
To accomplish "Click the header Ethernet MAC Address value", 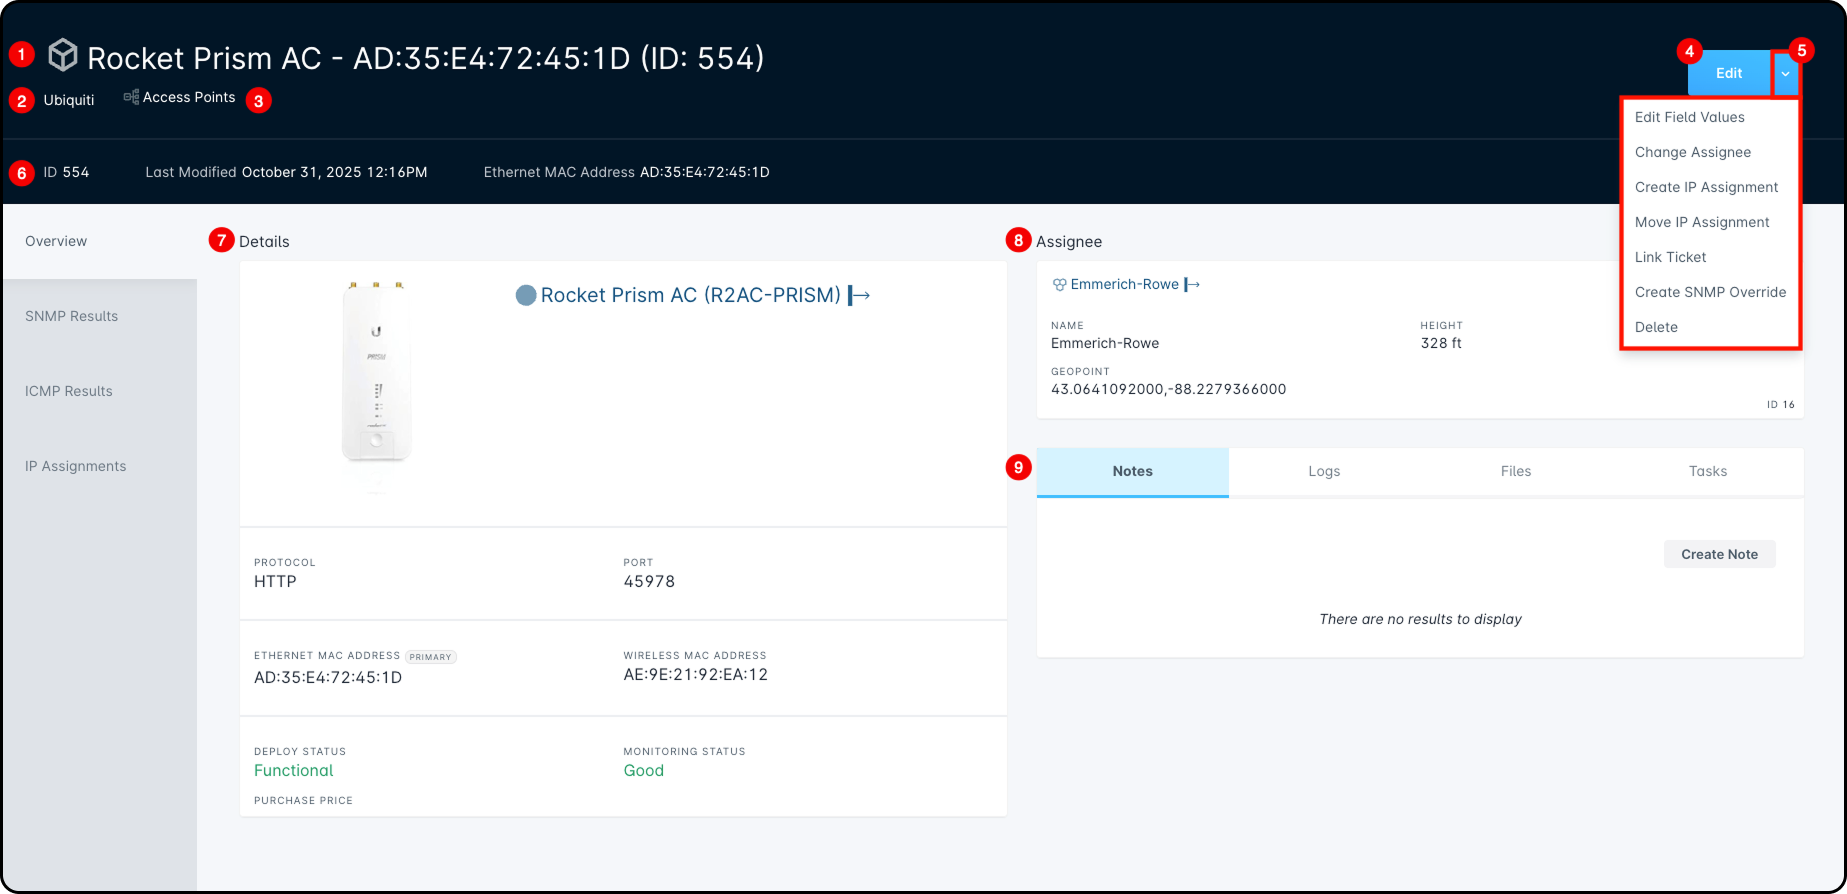I will pyautogui.click(x=705, y=172).
